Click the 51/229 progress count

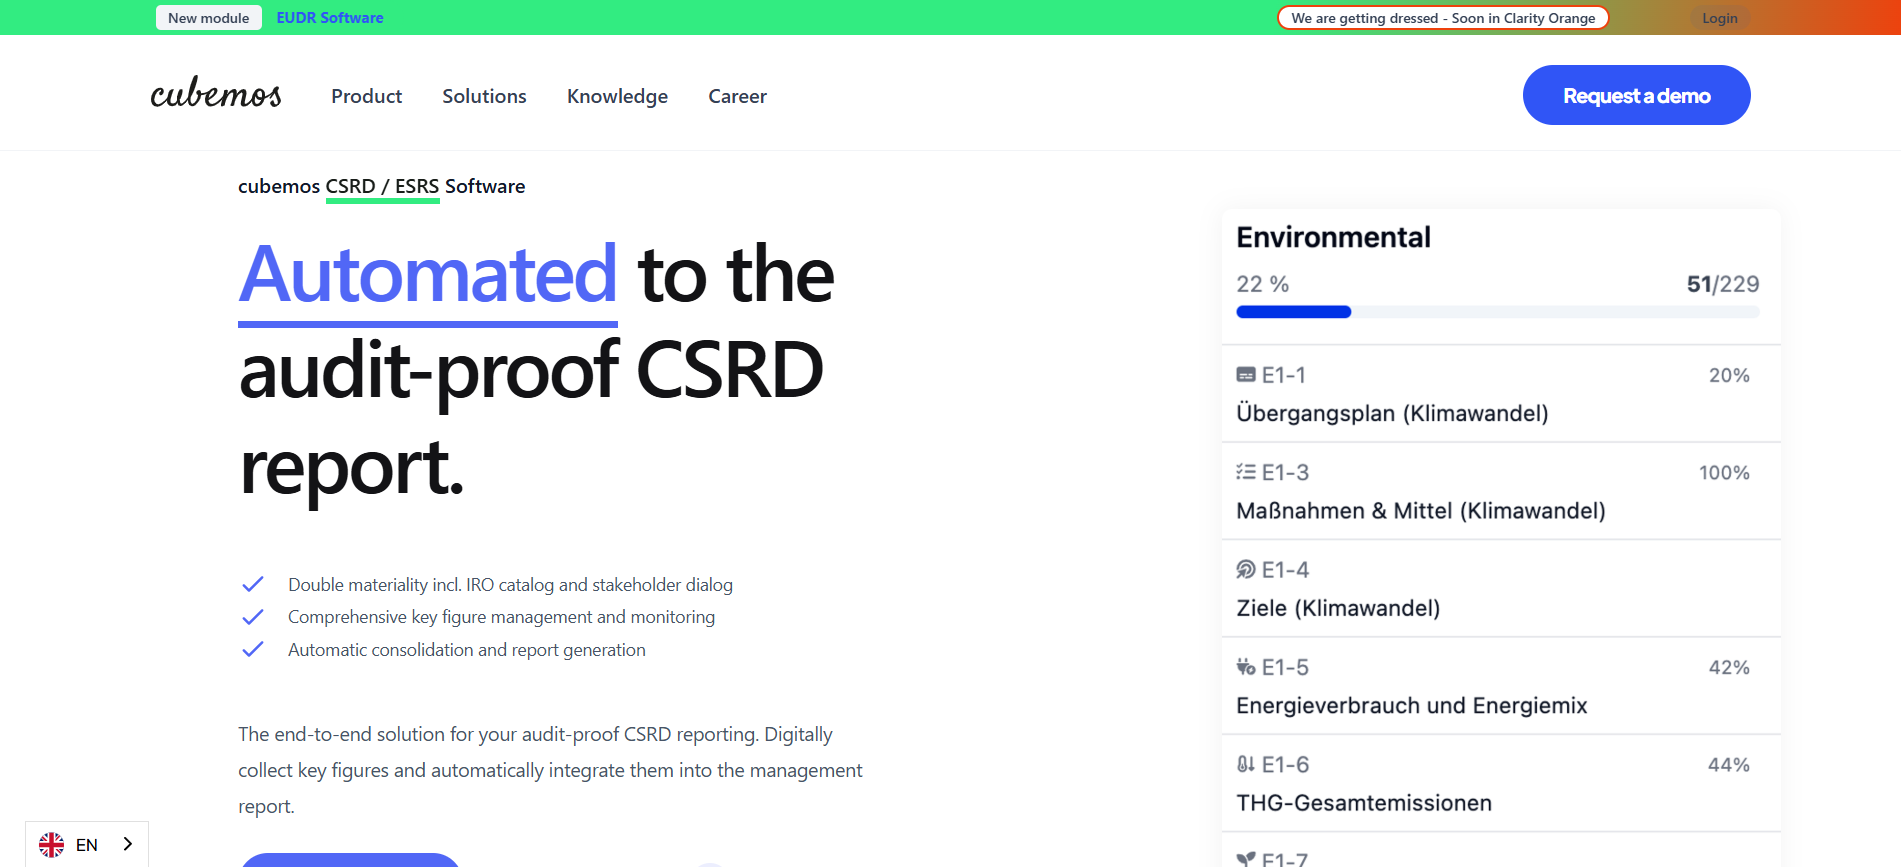tap(1723, 284)
